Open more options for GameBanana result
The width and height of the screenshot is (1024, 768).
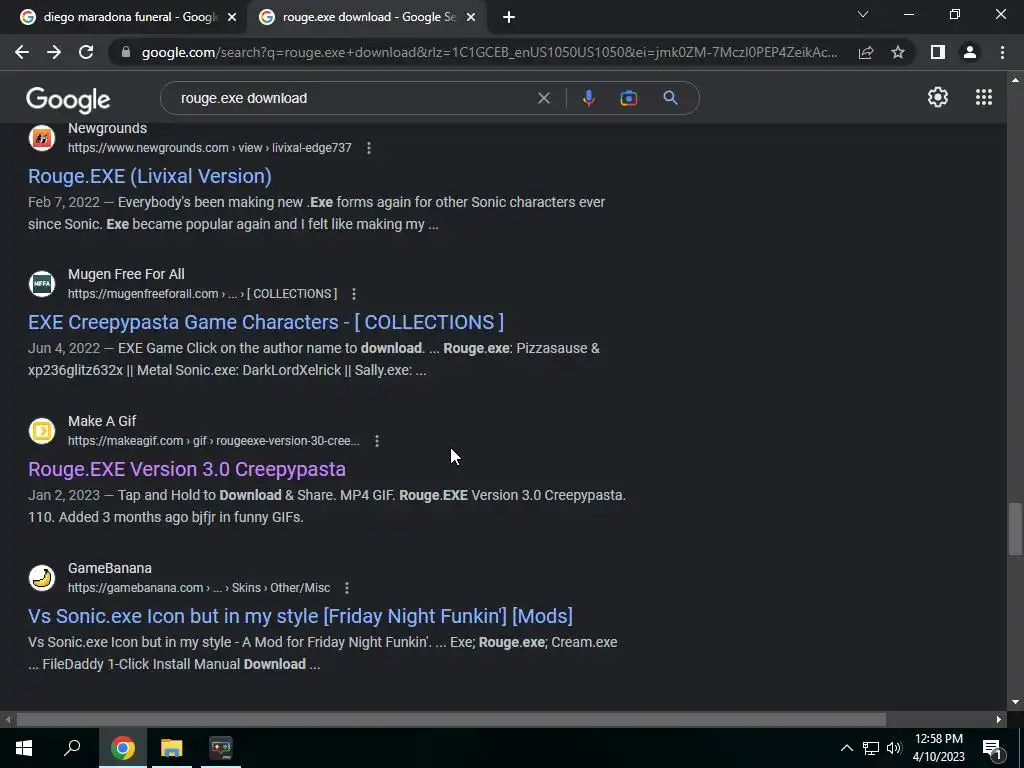[347, 588]
